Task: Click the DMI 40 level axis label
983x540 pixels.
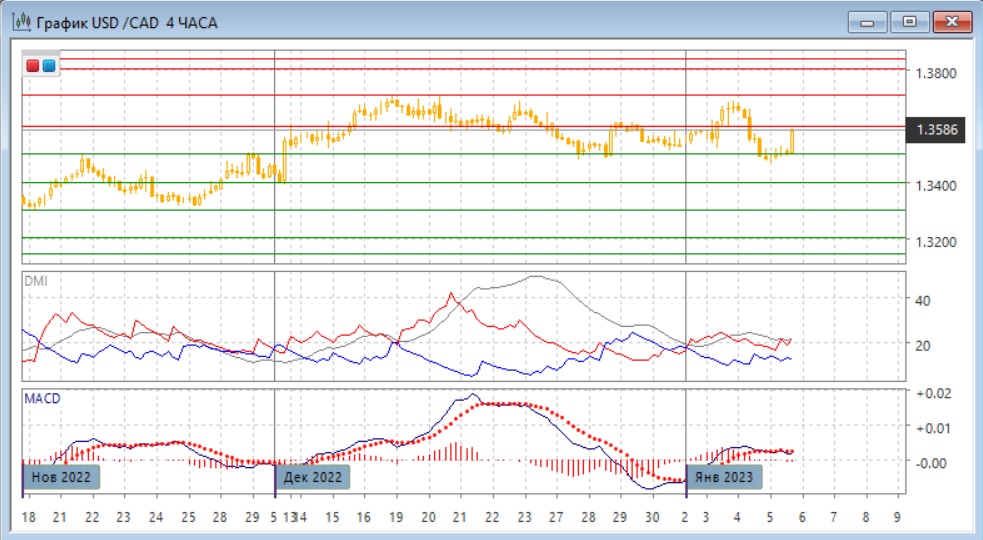Action: [x=923, y=300]
